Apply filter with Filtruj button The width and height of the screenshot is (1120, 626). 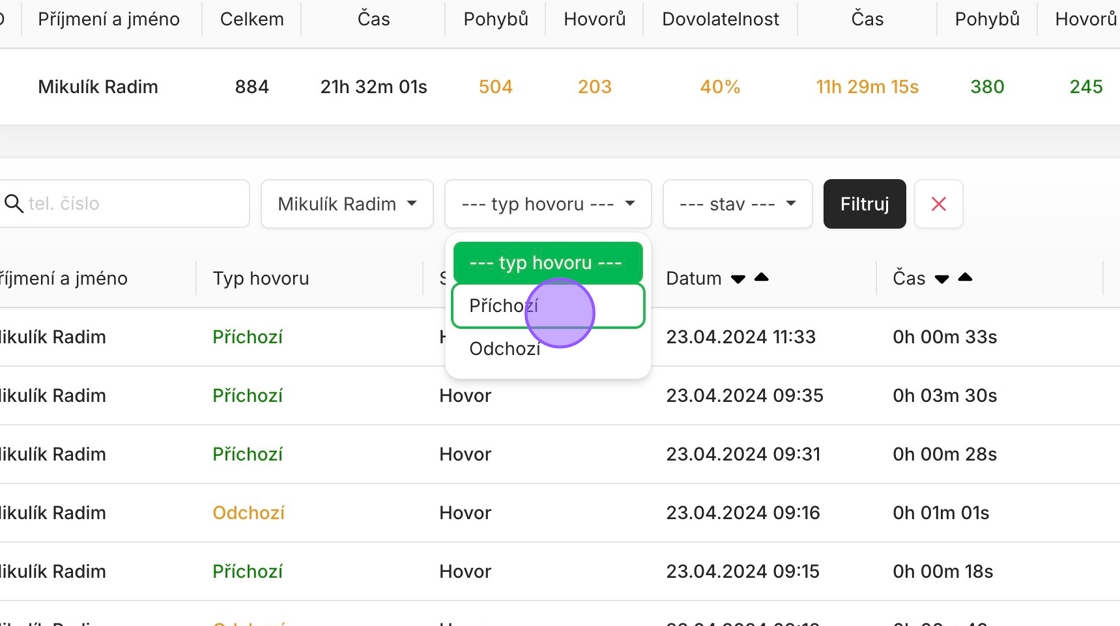coord(864,204)
